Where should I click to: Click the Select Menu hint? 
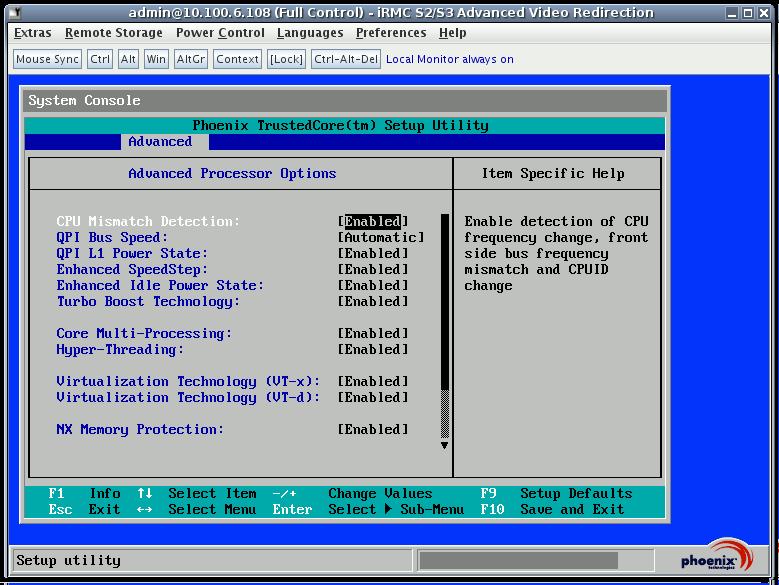[x=212, y=509]
